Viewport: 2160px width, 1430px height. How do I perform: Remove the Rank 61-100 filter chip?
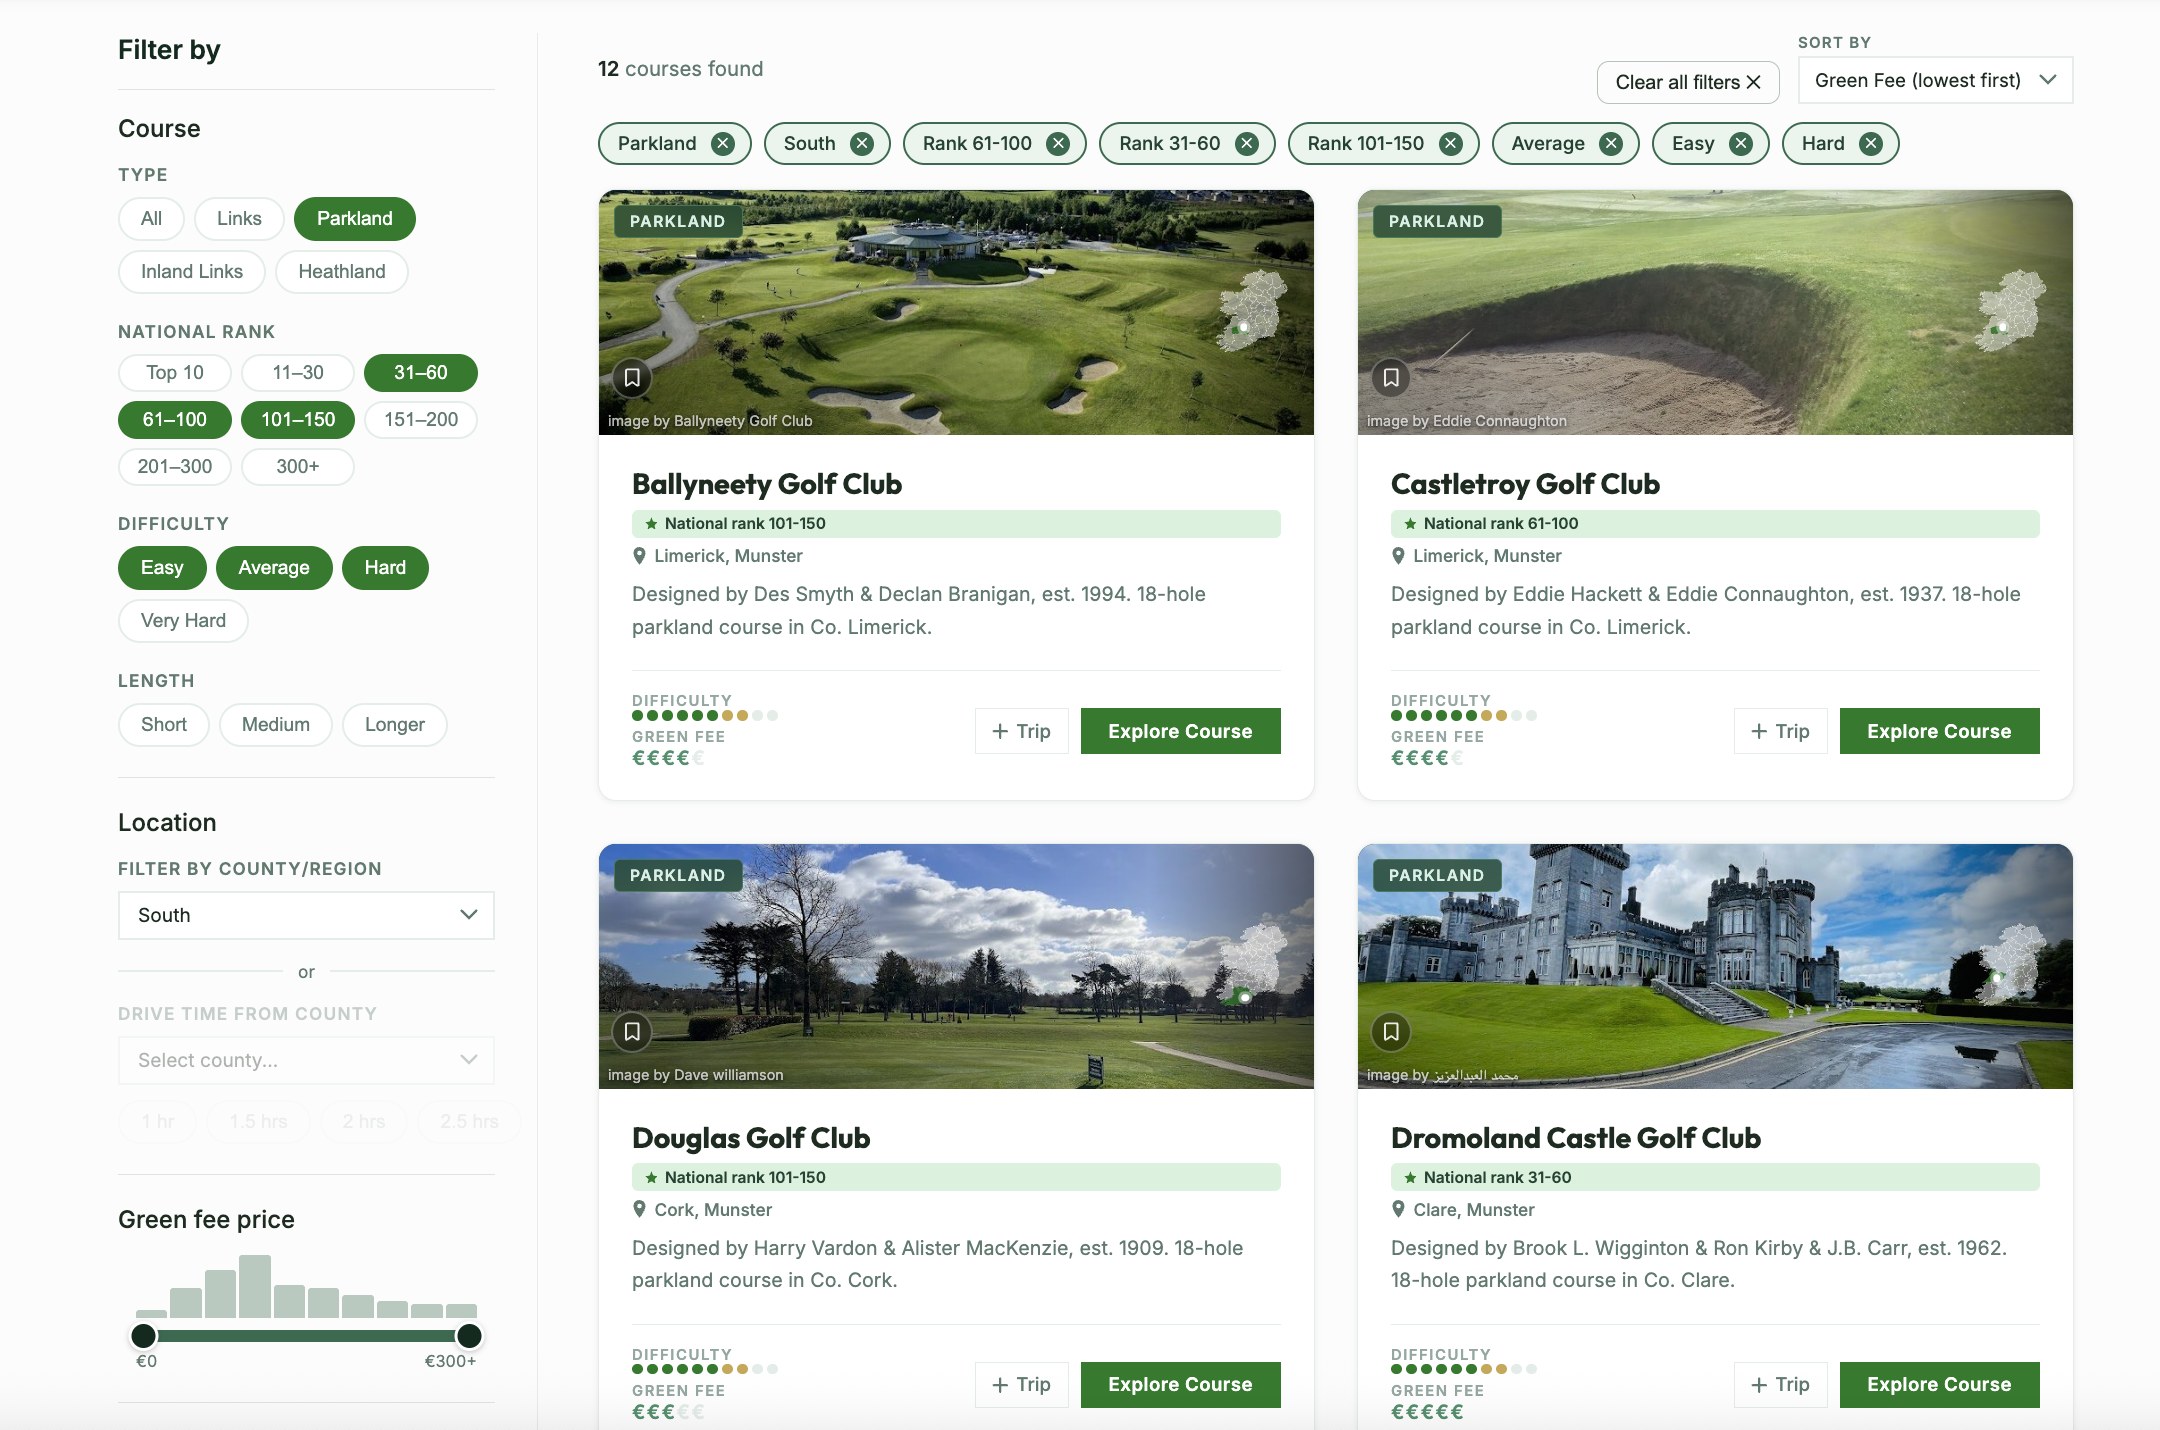click(x=1058, y=143)
